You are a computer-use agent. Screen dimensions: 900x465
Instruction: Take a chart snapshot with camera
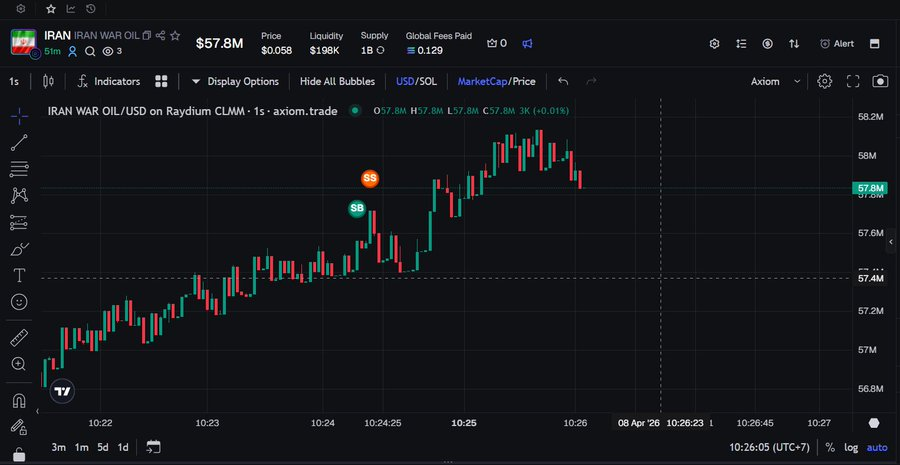[x=880, y=82]
